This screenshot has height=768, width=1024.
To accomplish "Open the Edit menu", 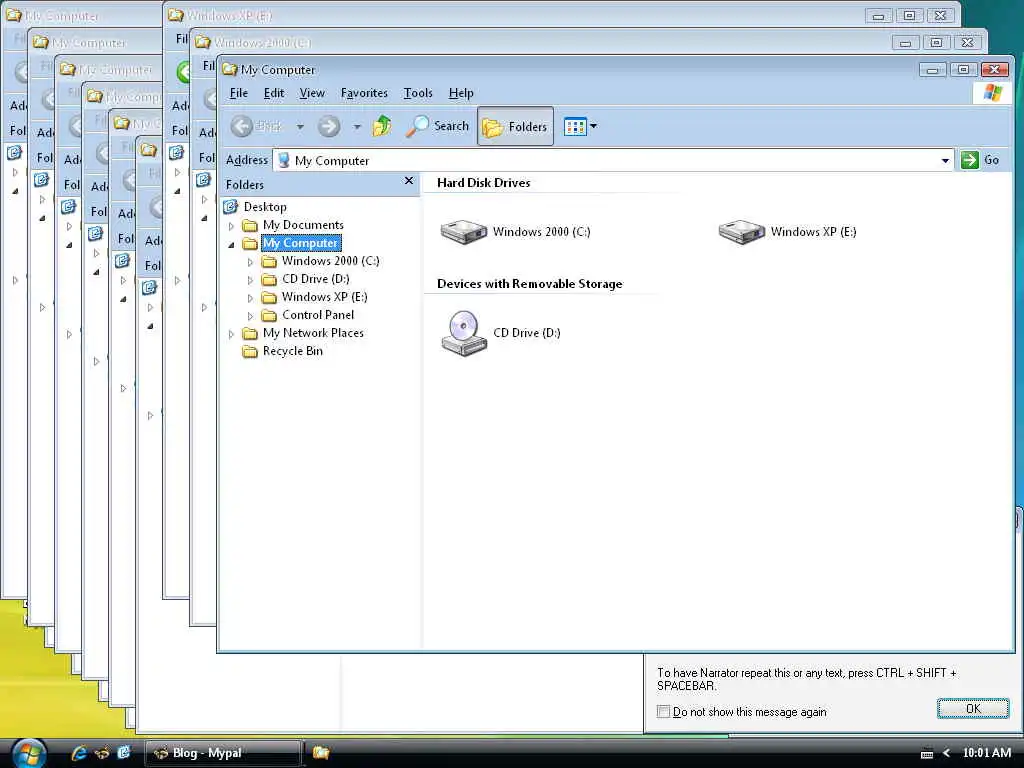I will [274, 93].
